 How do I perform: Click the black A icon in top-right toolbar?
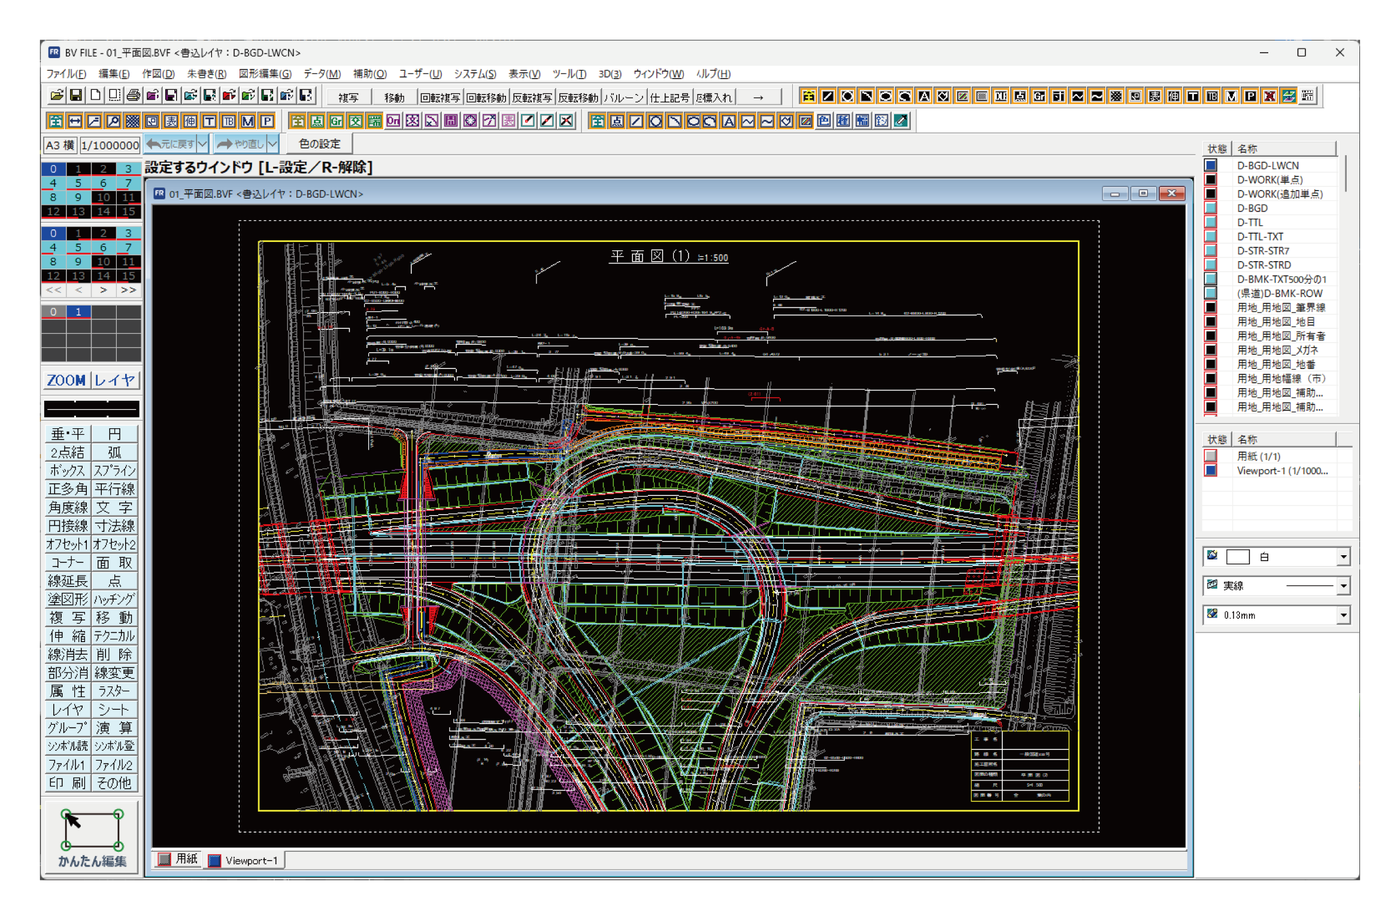pyautogui.click(x=924, y=96)
